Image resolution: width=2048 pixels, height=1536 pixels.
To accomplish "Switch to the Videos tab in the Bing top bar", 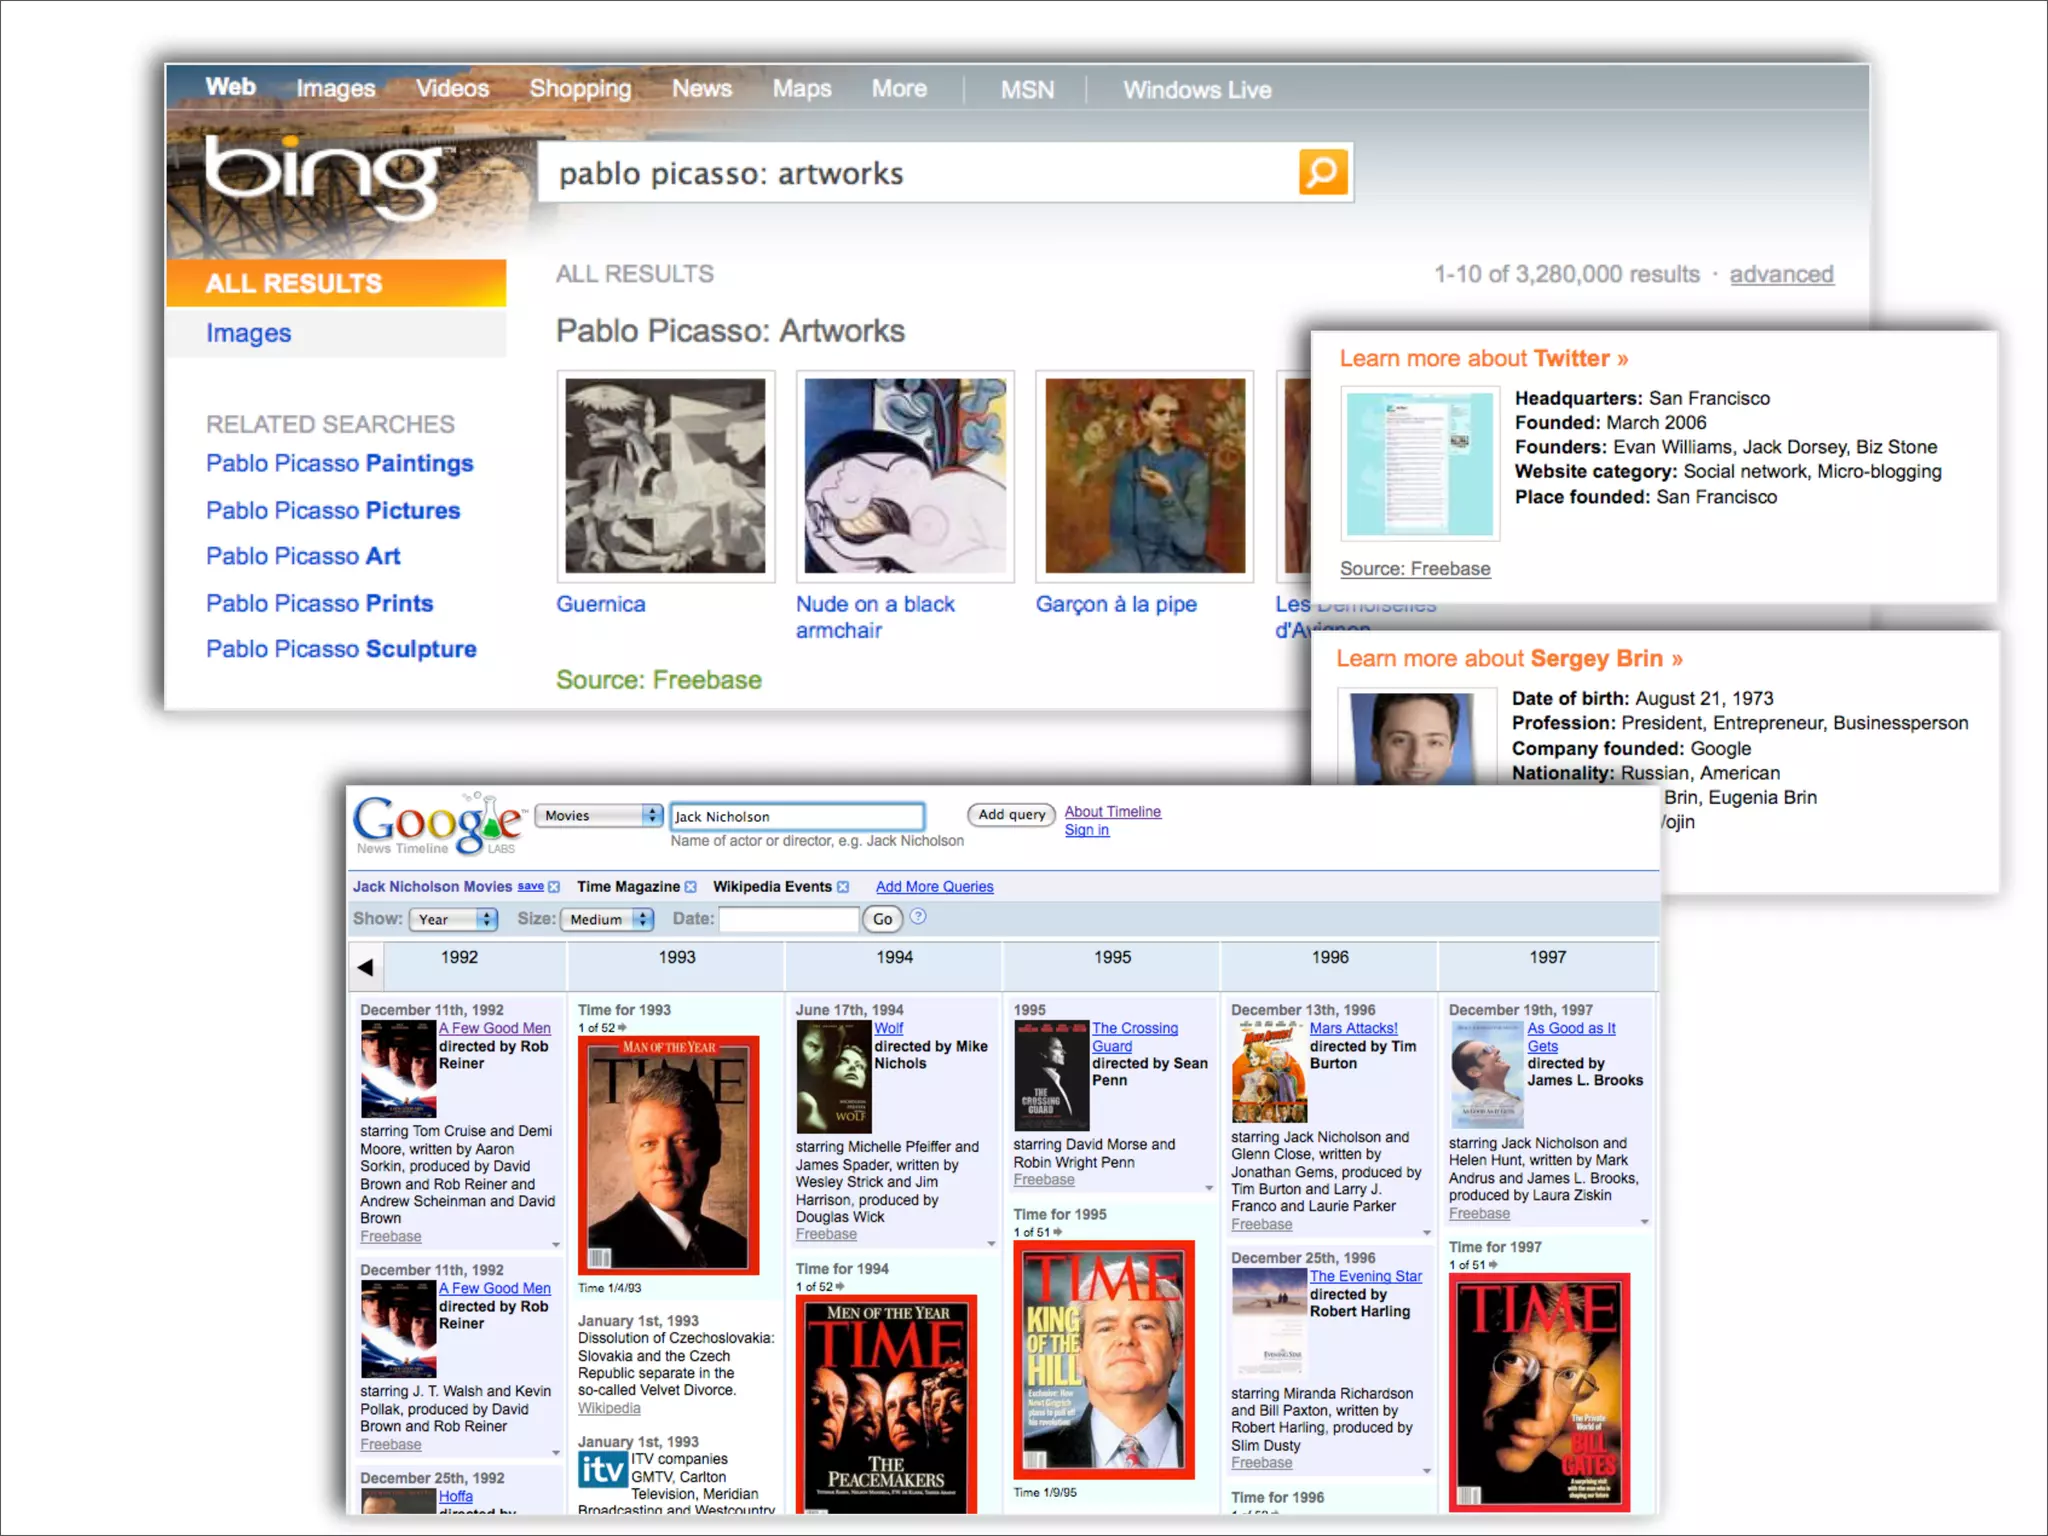I will (452, 89).
